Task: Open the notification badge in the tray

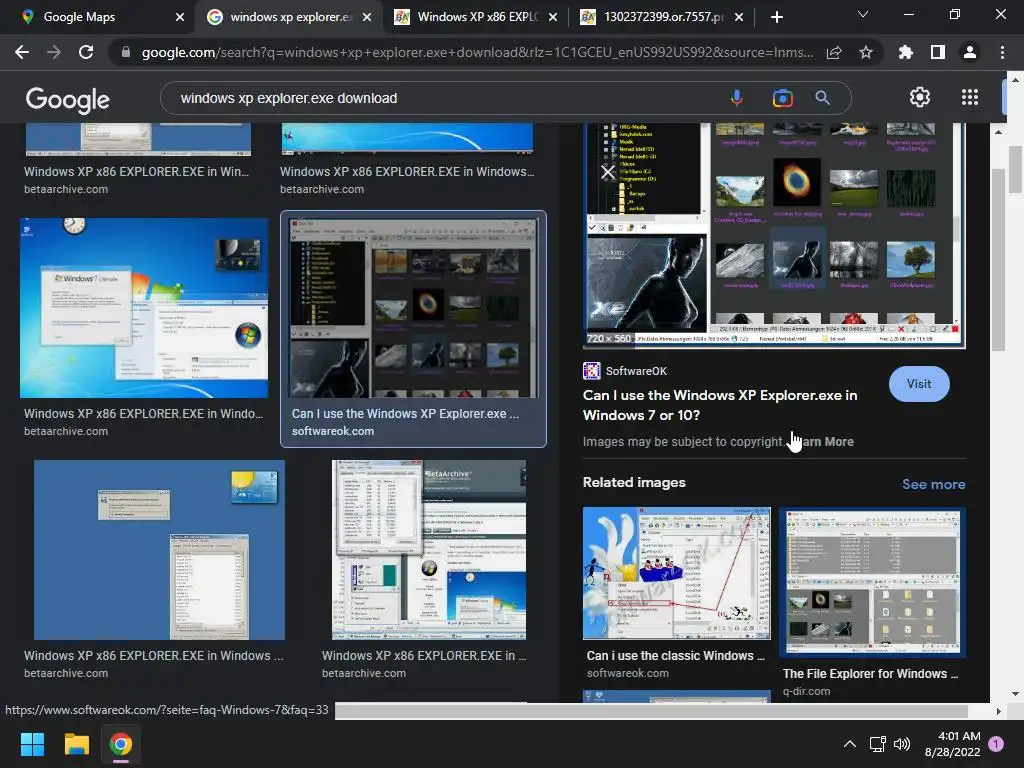Action: click(996, 744)
